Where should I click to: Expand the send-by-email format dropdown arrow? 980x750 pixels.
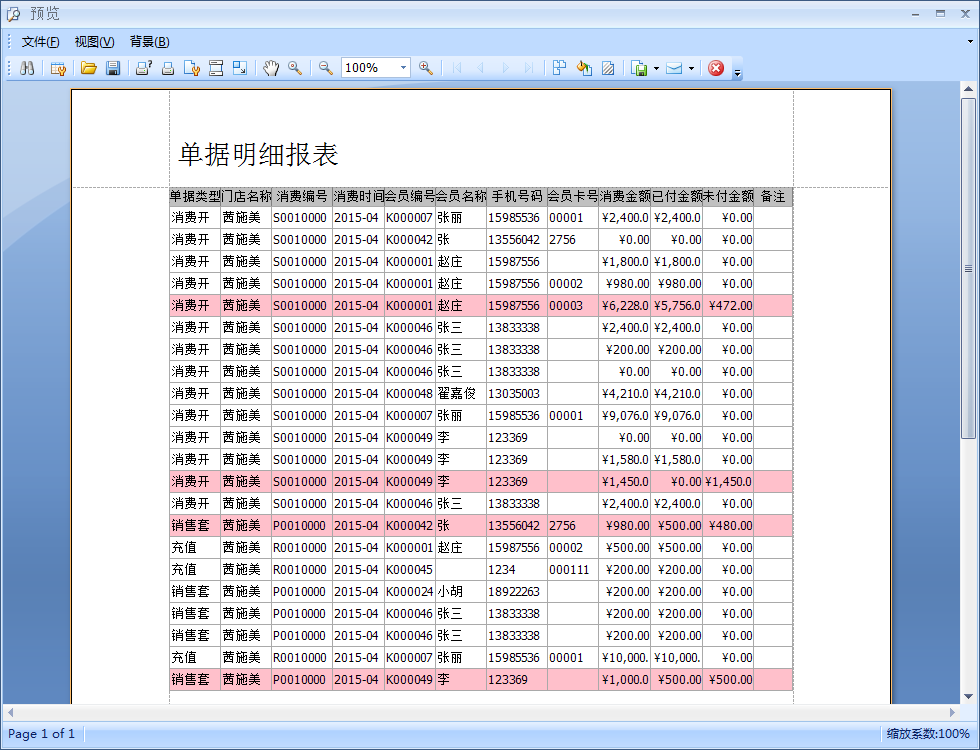[x=691, y=68]
